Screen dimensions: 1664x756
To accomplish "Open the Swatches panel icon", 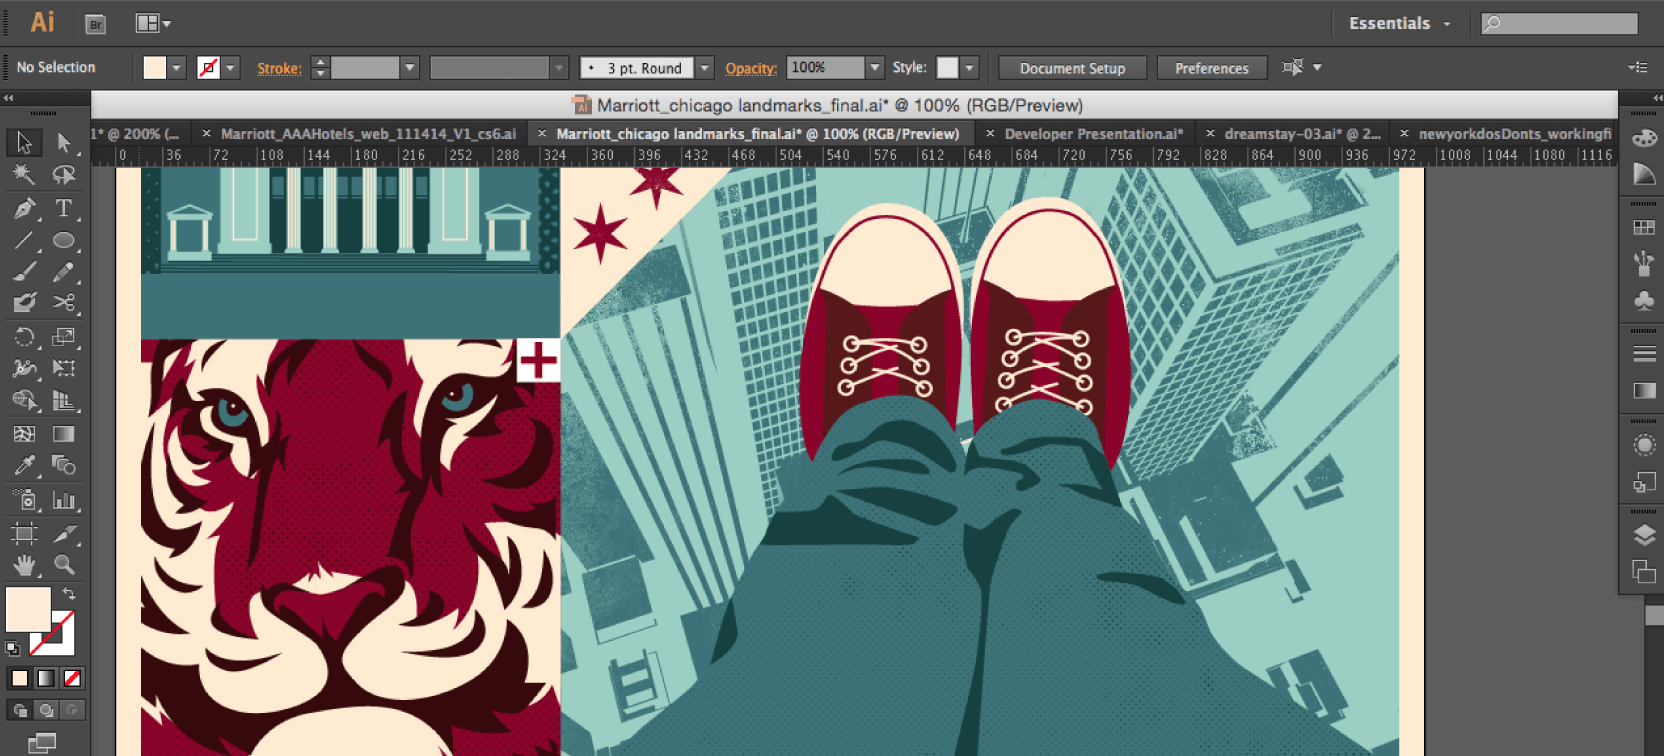I will point(1644,227).
